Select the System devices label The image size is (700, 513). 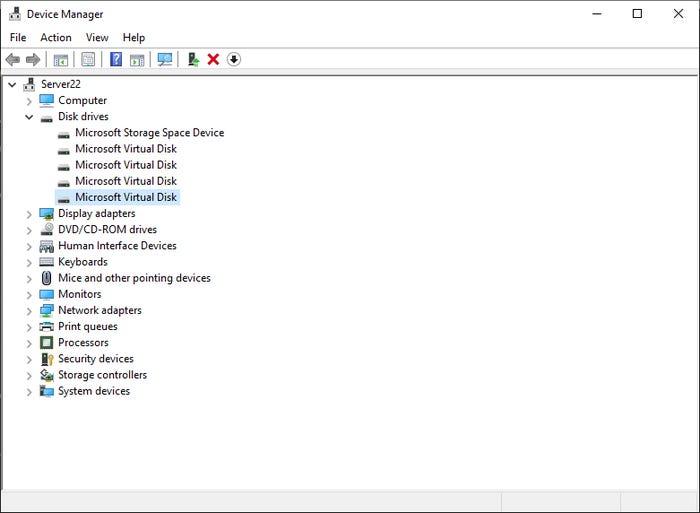pyautogui.click(x=94, y=391)
